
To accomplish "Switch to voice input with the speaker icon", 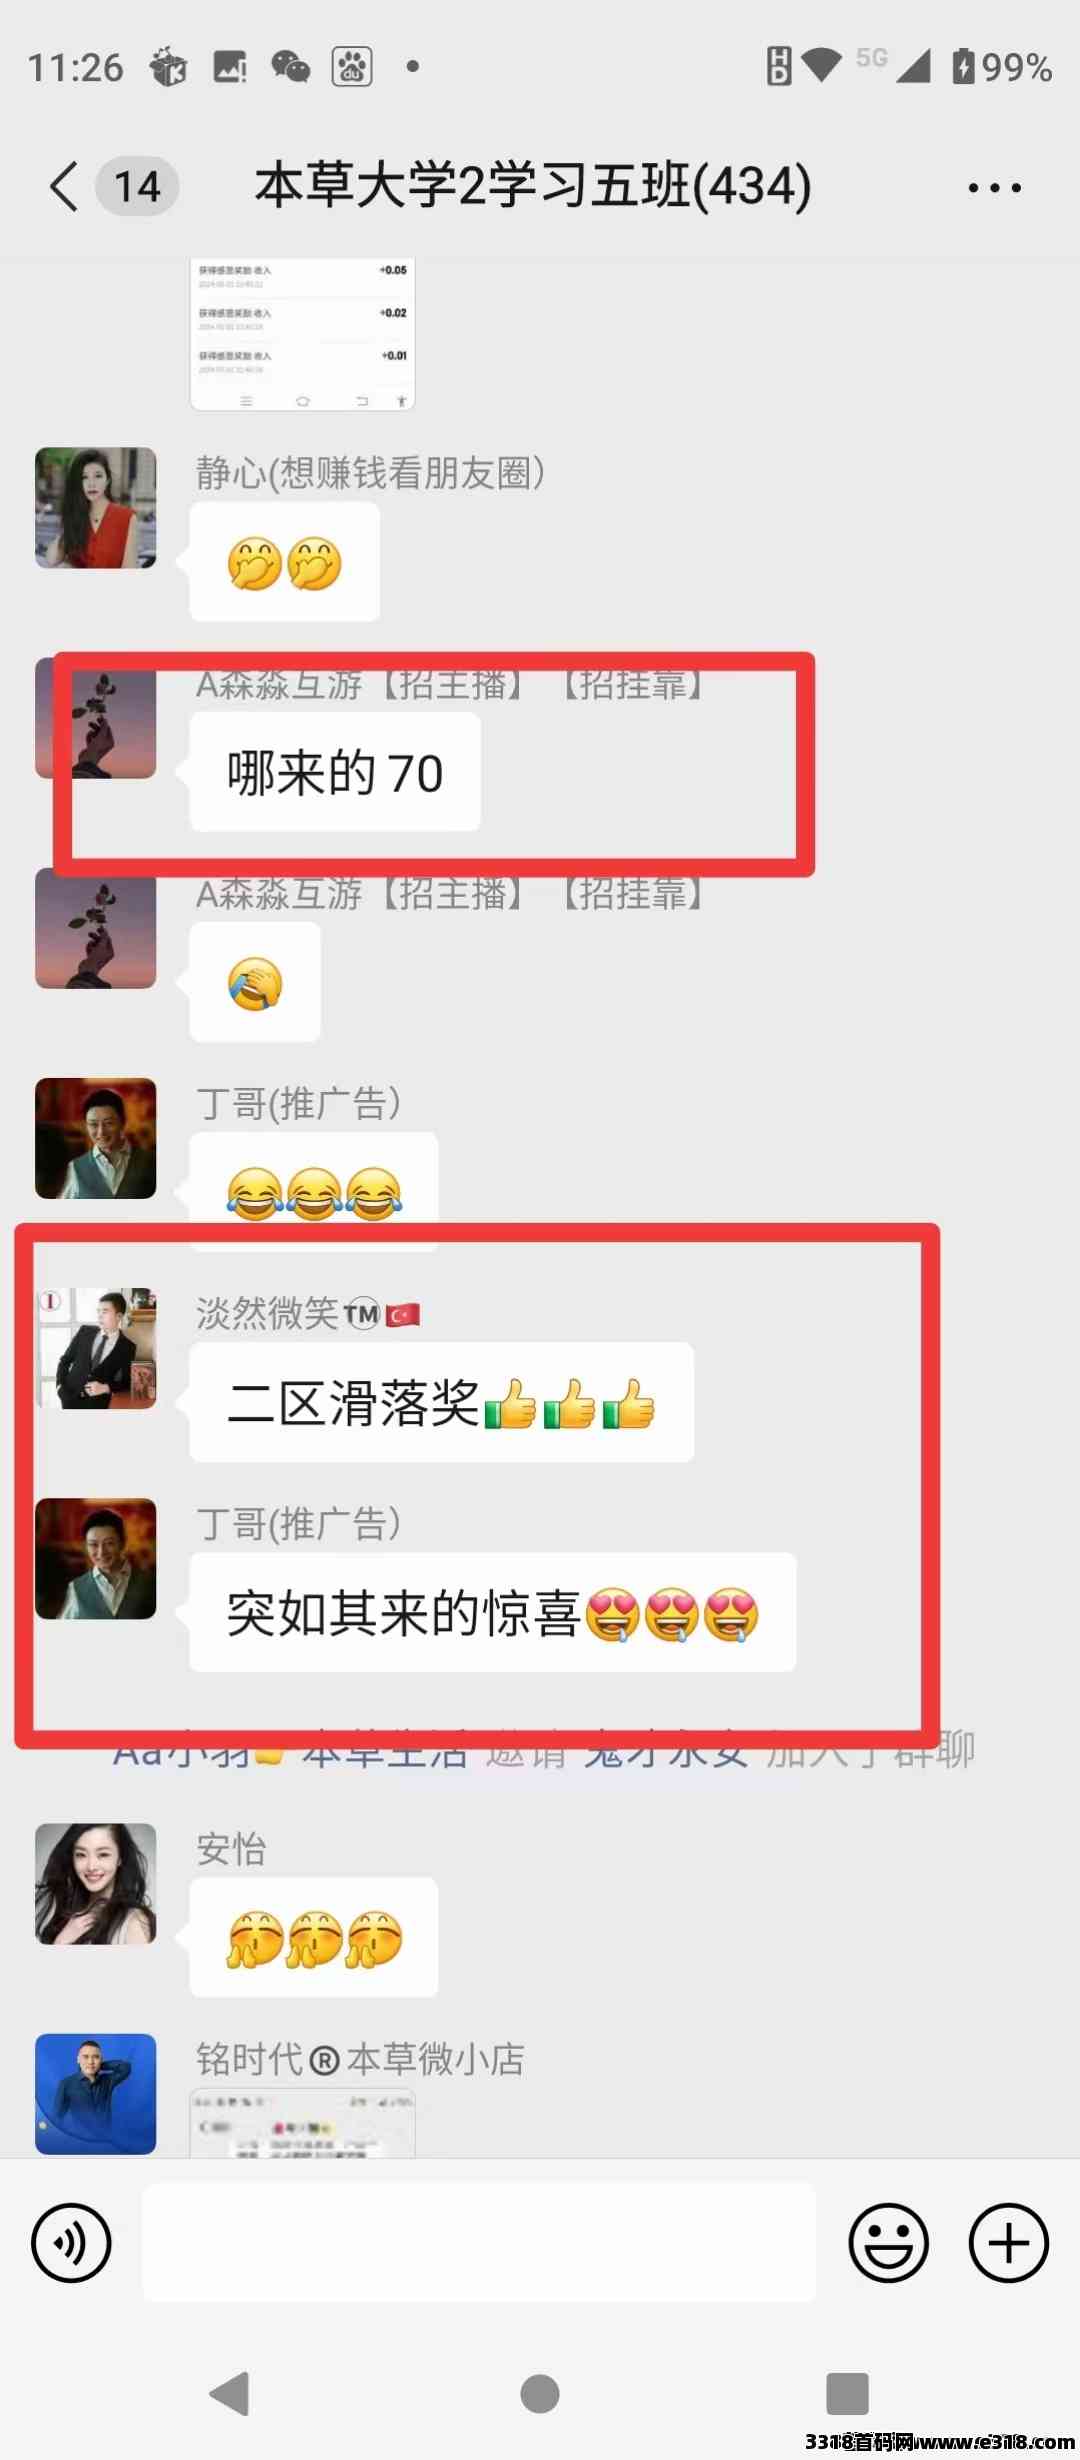I will [71, 2243].
